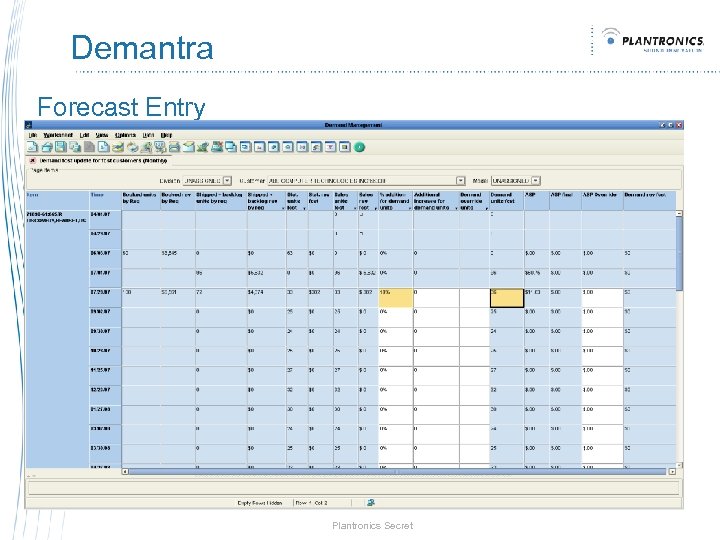720x540 pixels.
Task: Click the ASP column header
Action: pyautogui.click(x=536, y=201)
